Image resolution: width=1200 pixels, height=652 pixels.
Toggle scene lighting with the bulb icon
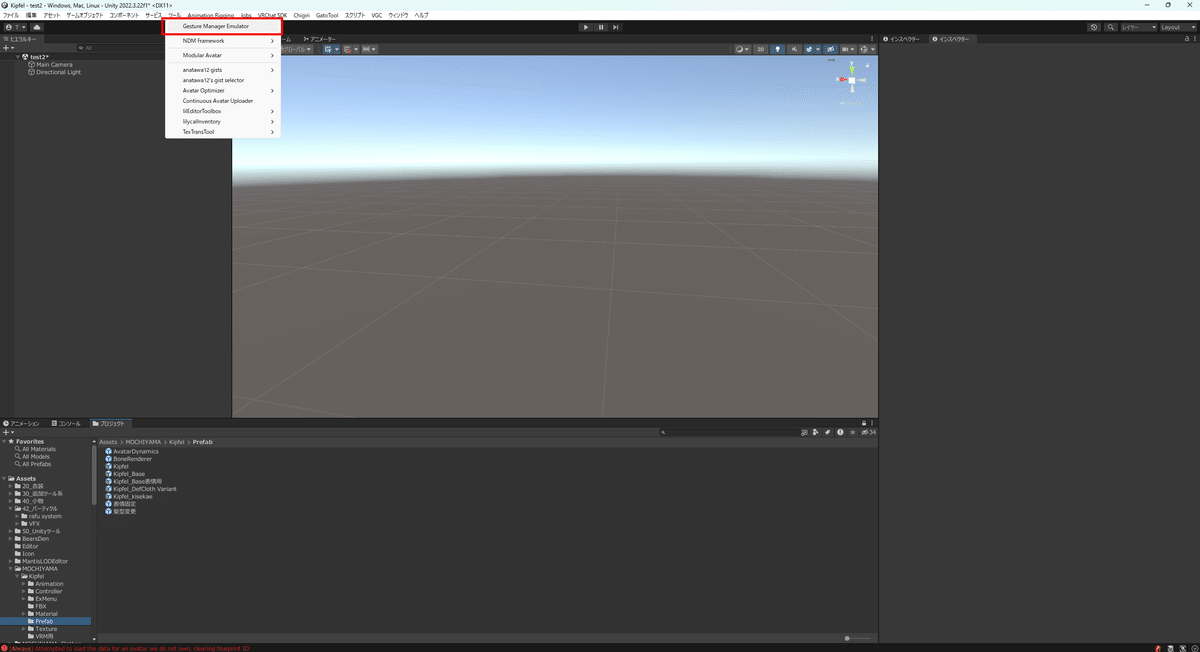point(778,48)
